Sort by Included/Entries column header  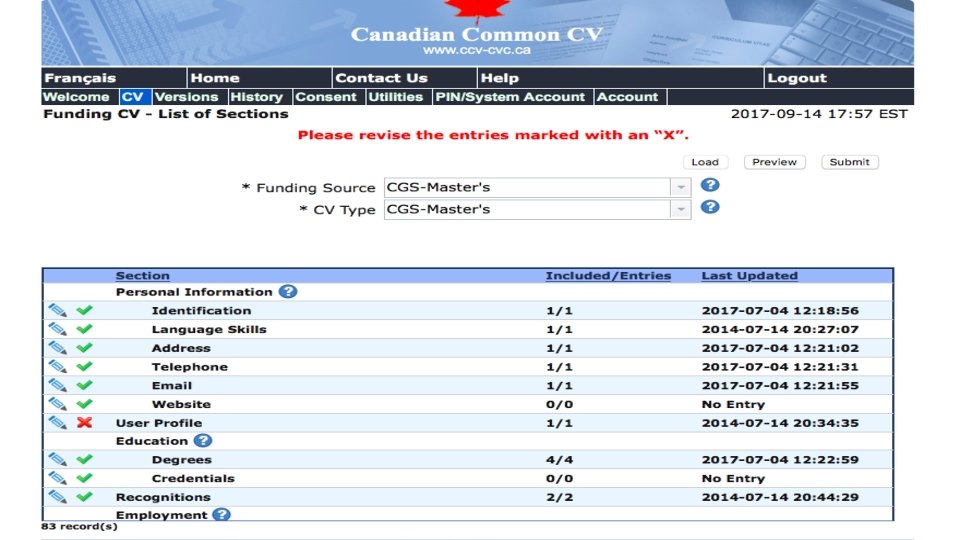coord(609,276)
